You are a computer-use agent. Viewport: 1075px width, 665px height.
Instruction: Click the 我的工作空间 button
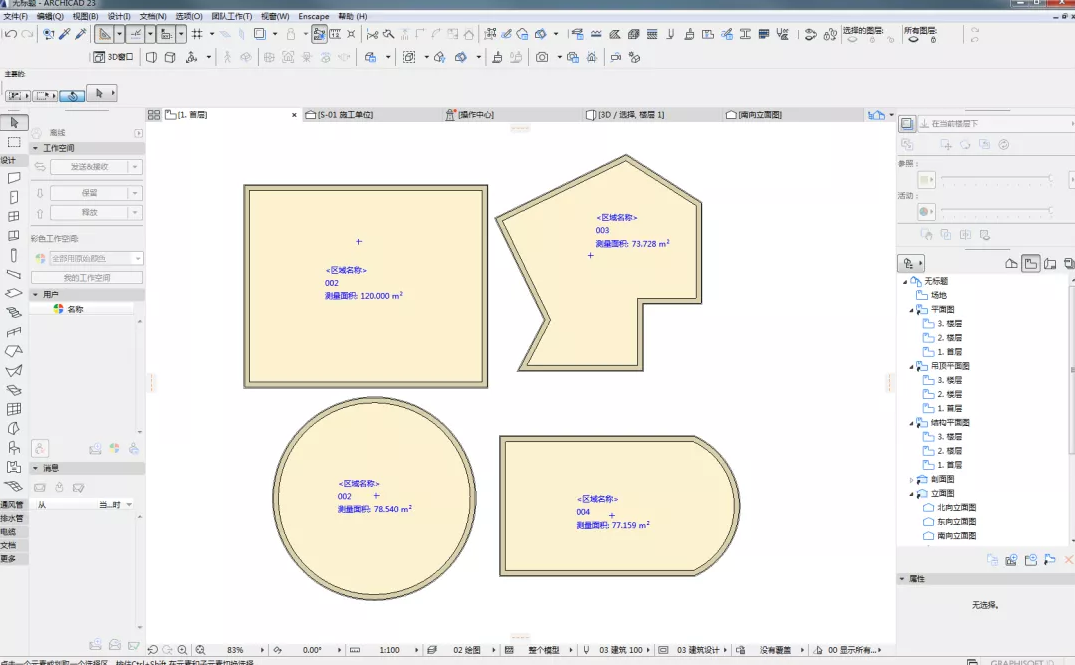coord(86,278)
